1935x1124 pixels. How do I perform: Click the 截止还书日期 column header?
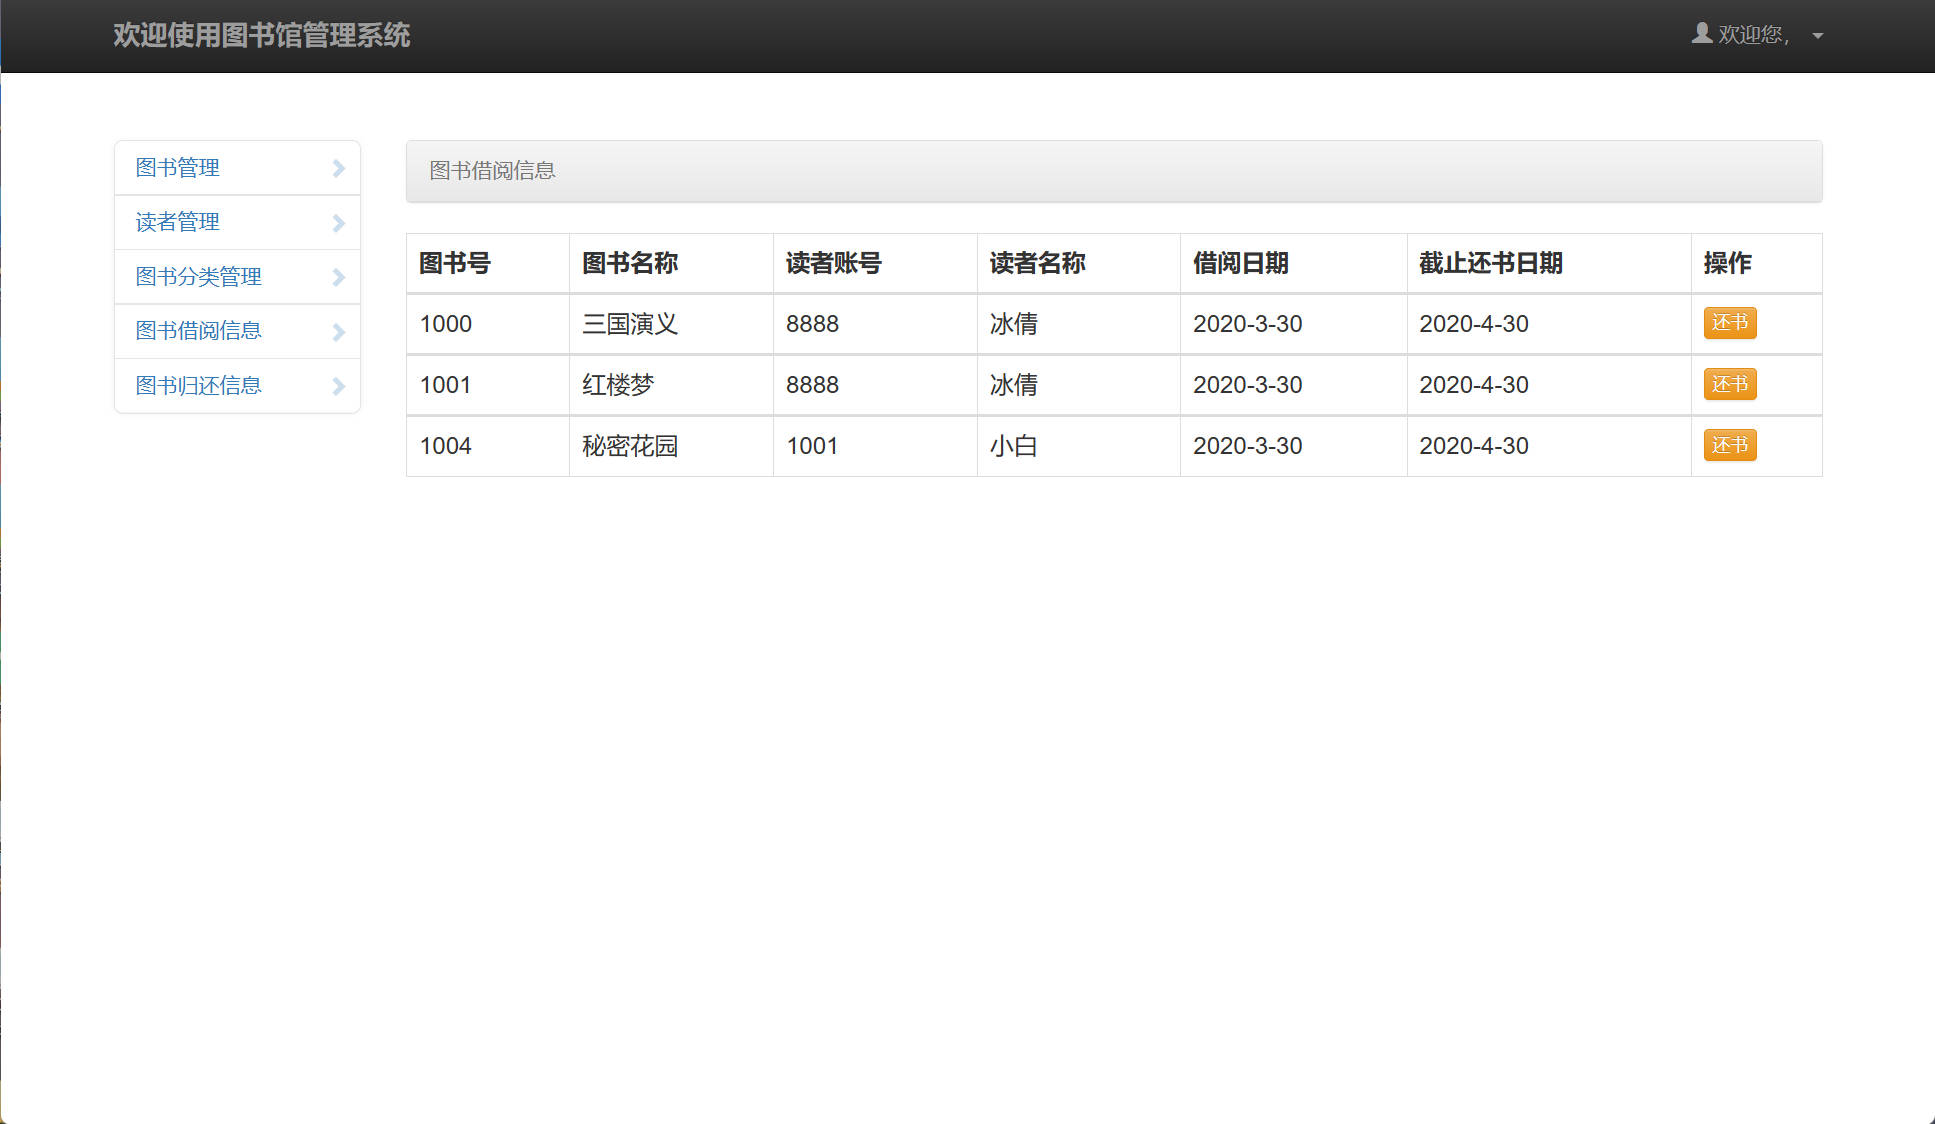point(1490,263)
